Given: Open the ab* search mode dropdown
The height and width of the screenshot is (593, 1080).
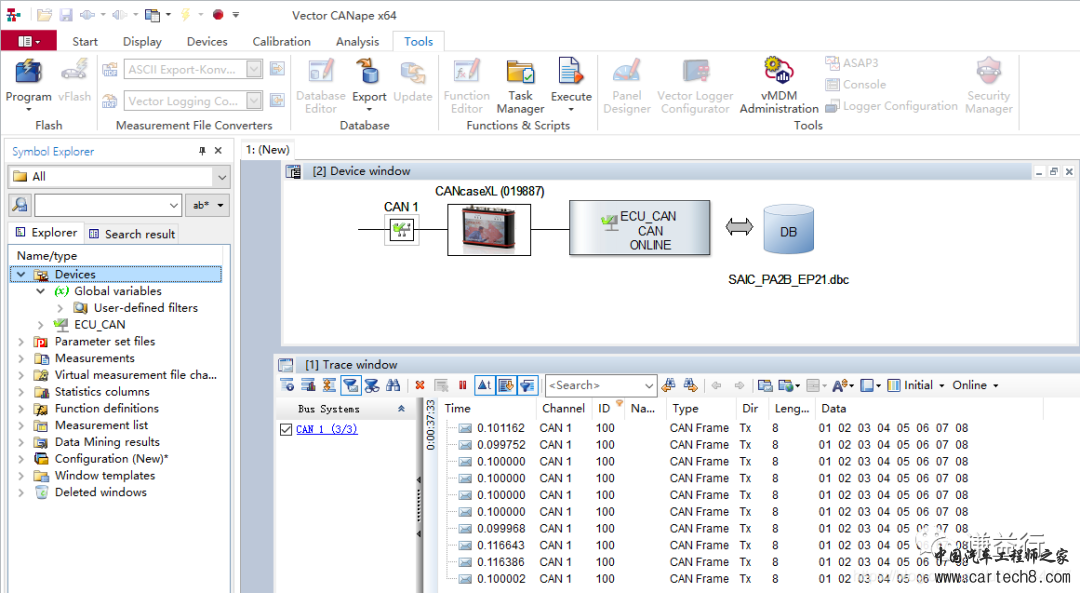Looking at the screenshot, I should pyautogui.click(x=207, y=205).
